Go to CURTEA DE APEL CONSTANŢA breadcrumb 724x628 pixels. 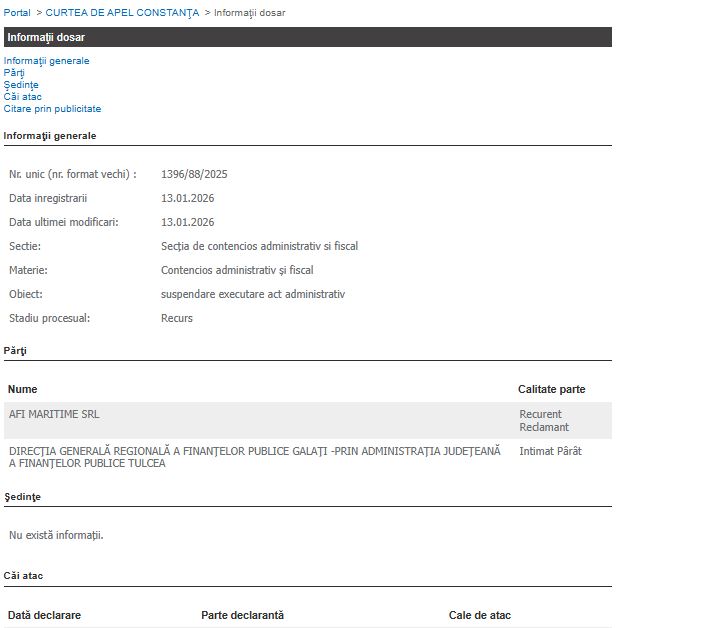122,12
